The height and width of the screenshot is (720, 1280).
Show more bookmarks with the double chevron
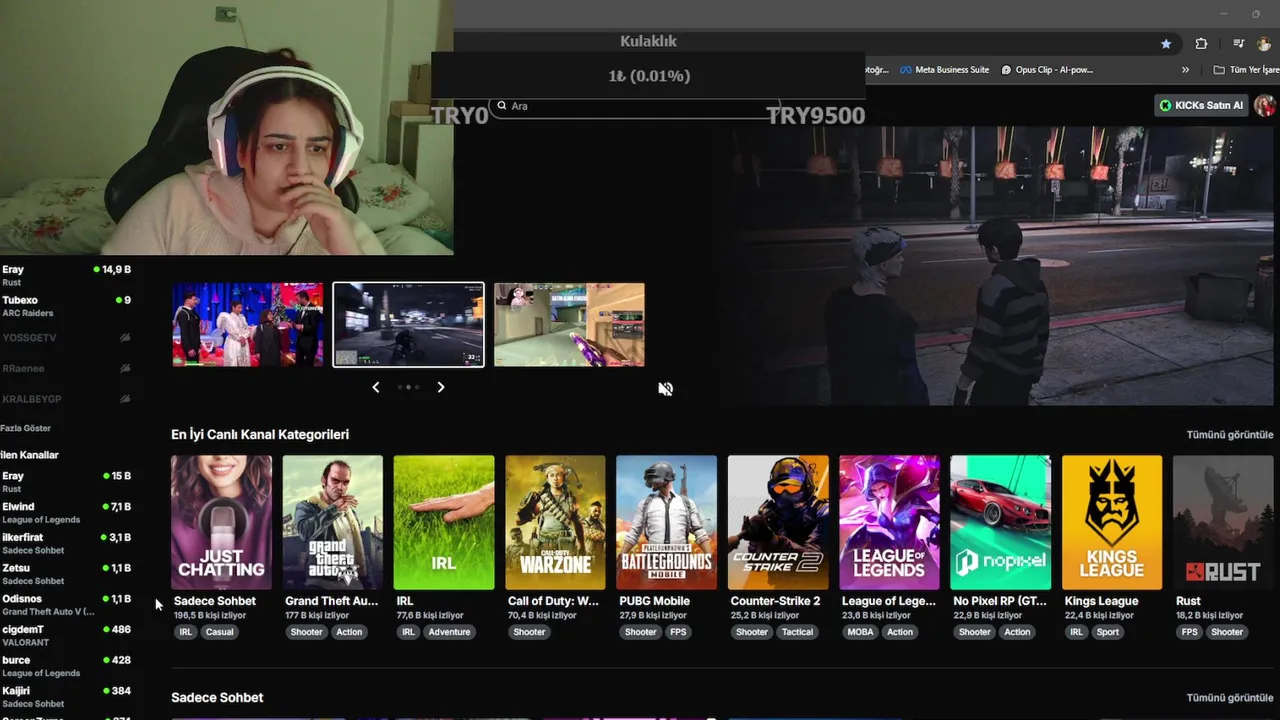click(x=1185, y=70)
